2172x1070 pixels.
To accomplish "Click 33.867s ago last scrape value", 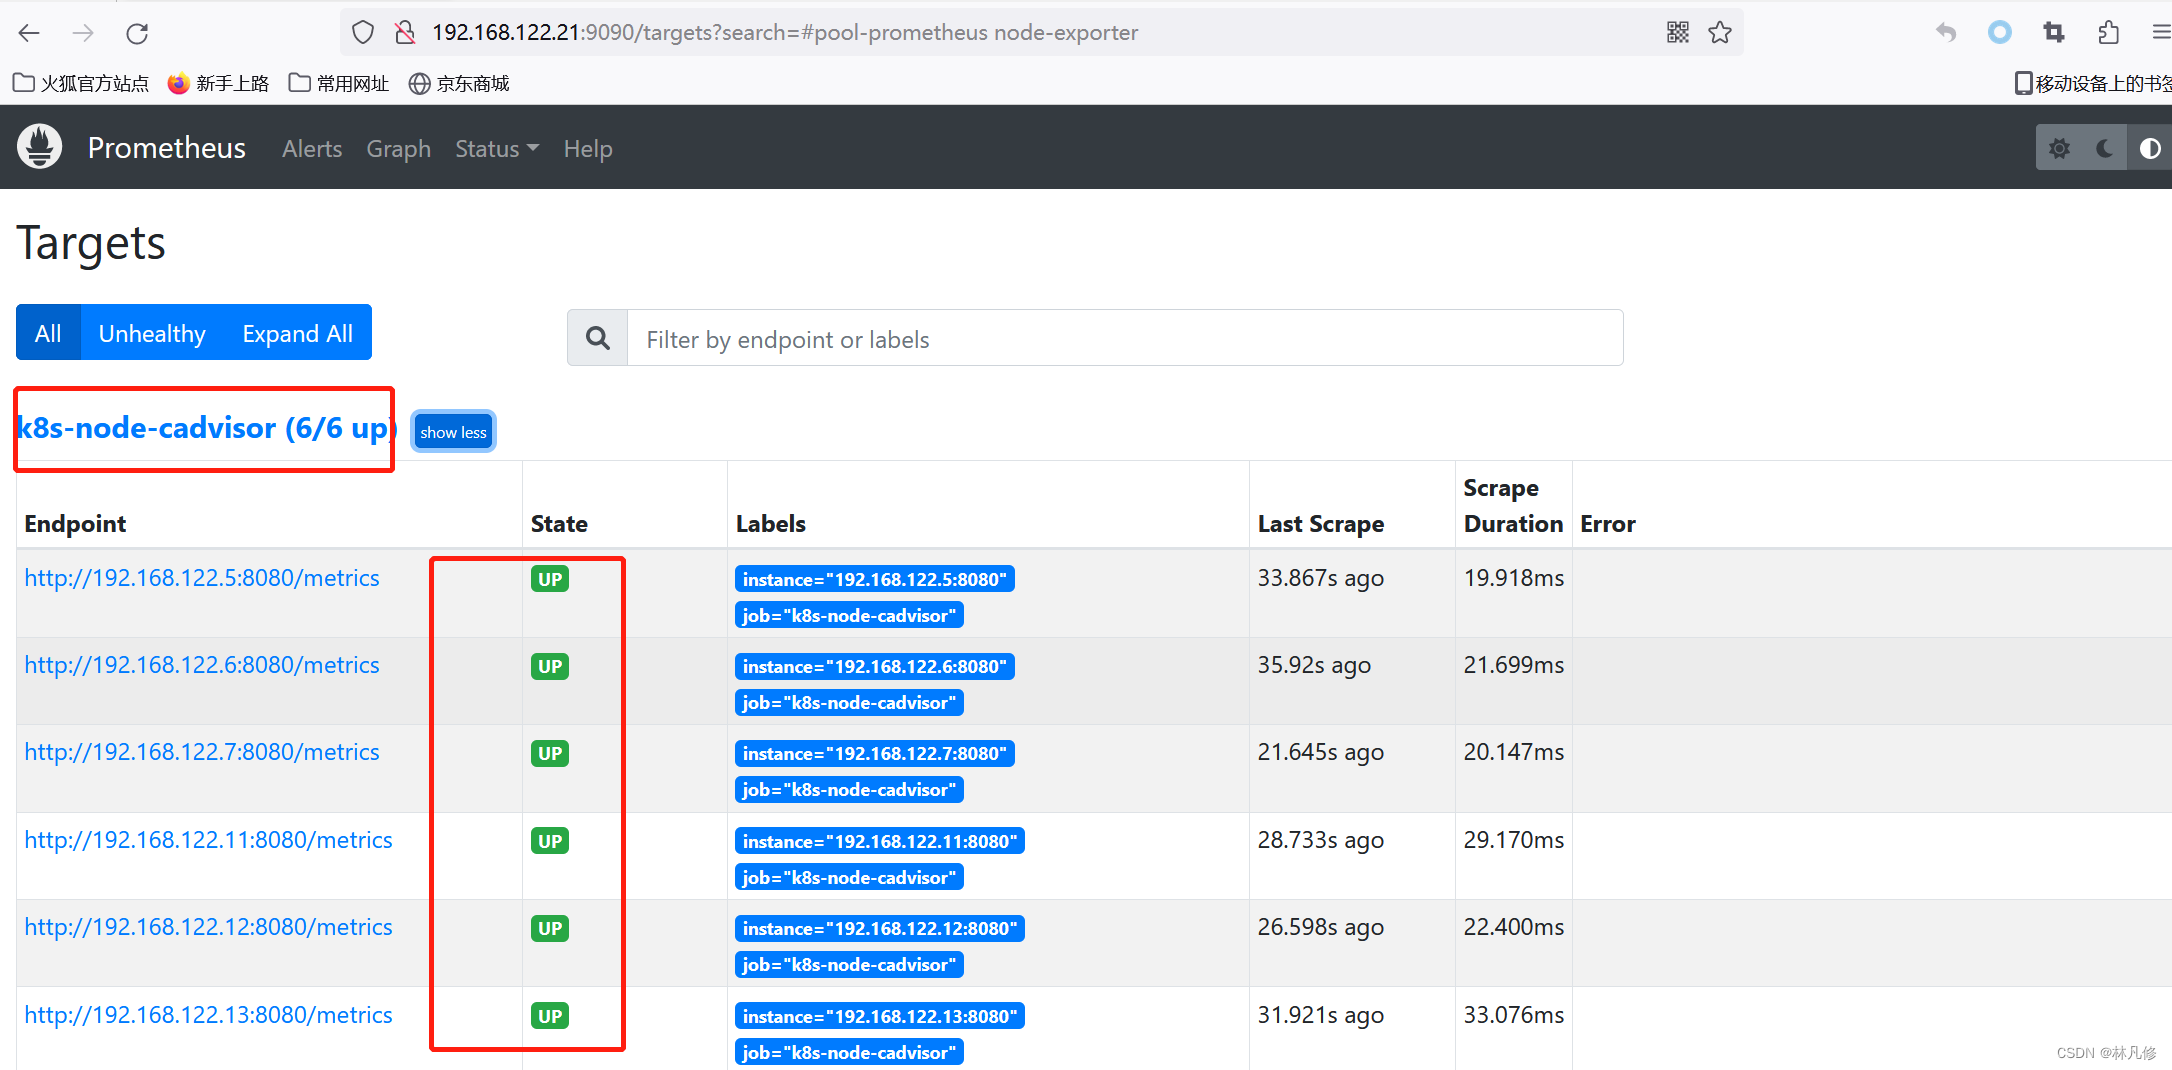I will (1321, 578).
